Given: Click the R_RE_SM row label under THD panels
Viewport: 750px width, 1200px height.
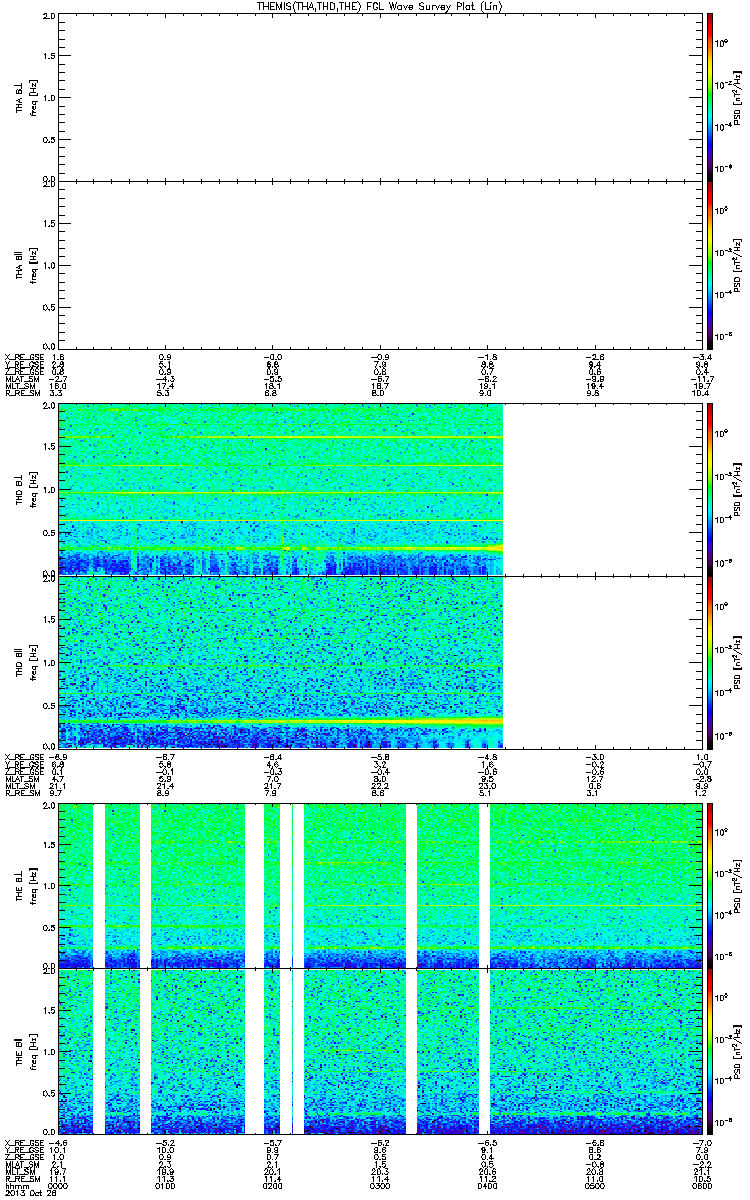Looking at the screenshot, I should [21, 791].
